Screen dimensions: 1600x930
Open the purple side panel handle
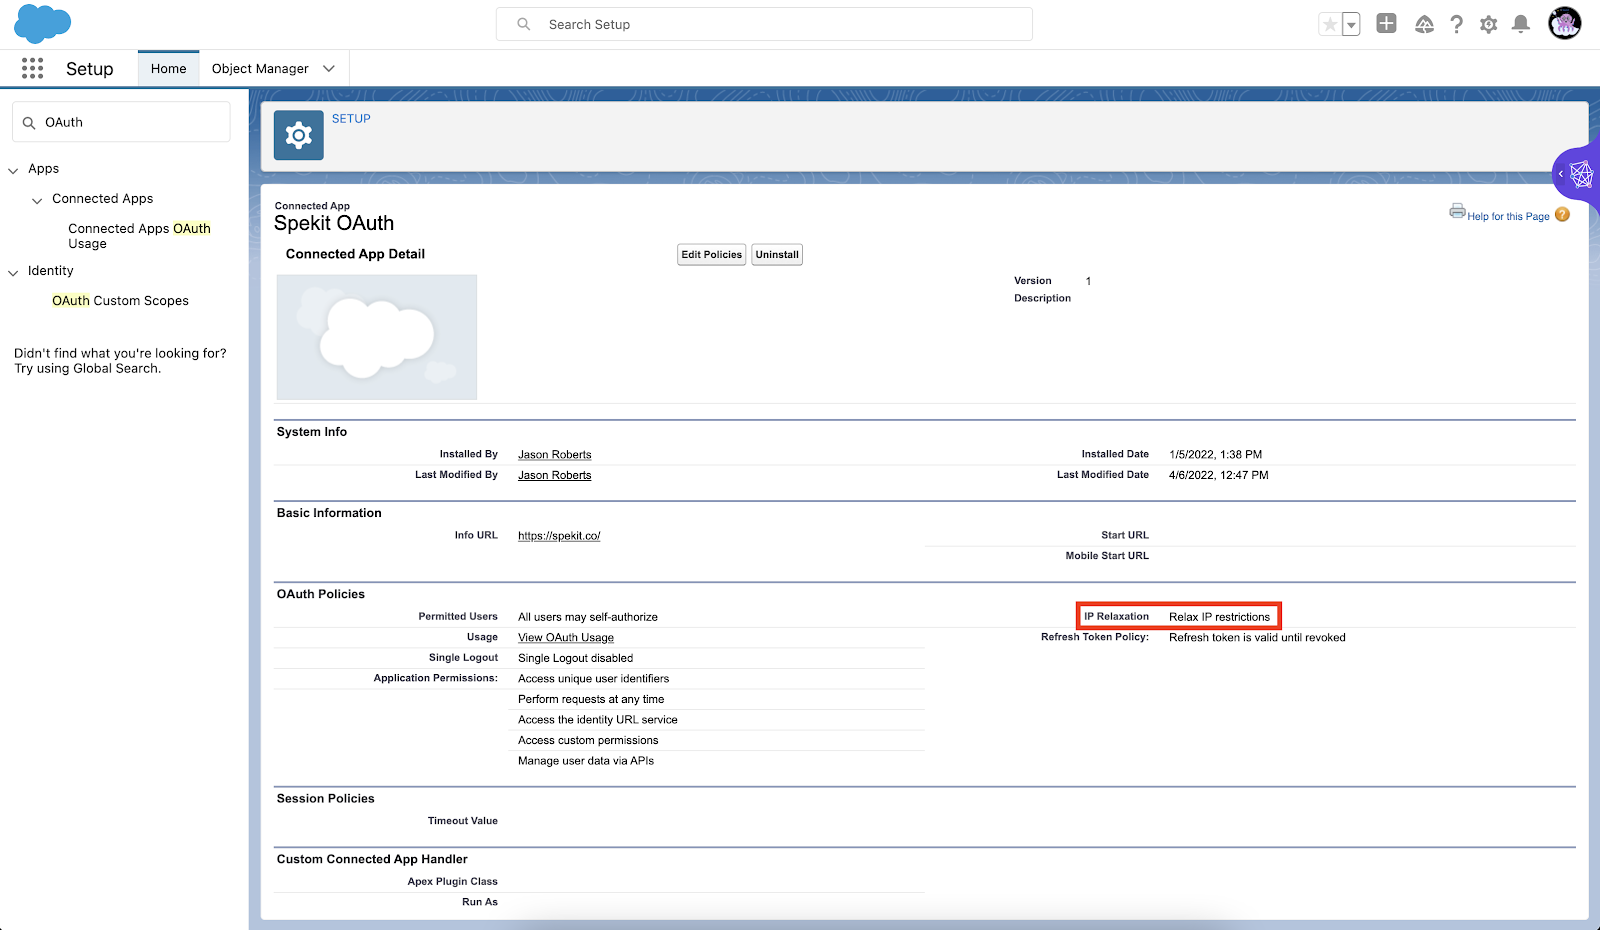[x=1577, y=175]
